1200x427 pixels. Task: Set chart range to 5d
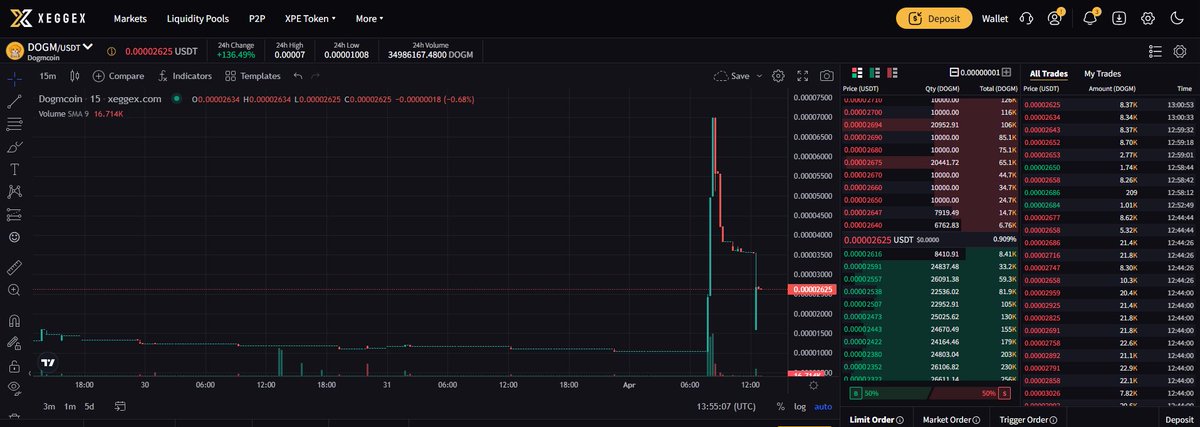[x=89, y=406]
